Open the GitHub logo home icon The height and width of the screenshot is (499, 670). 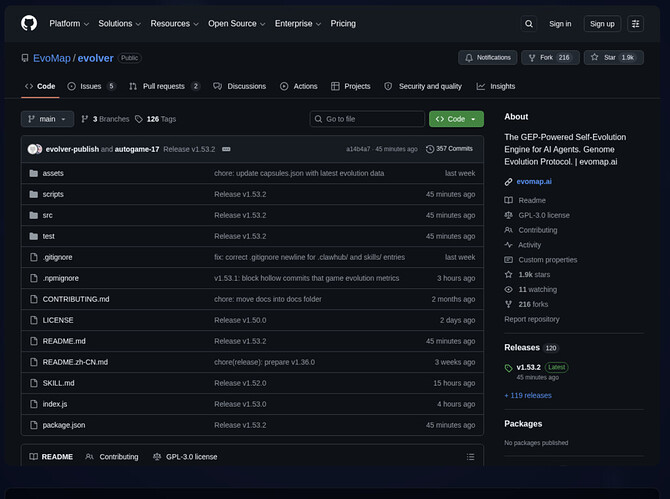pos(29,23)
